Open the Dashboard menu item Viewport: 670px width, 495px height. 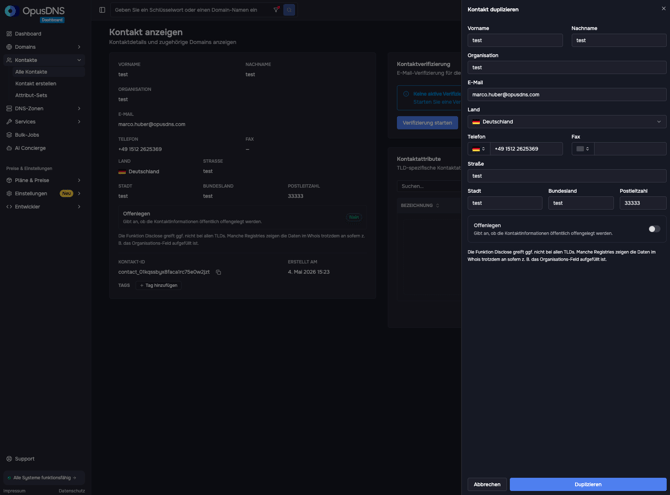(x=44, y=34)
